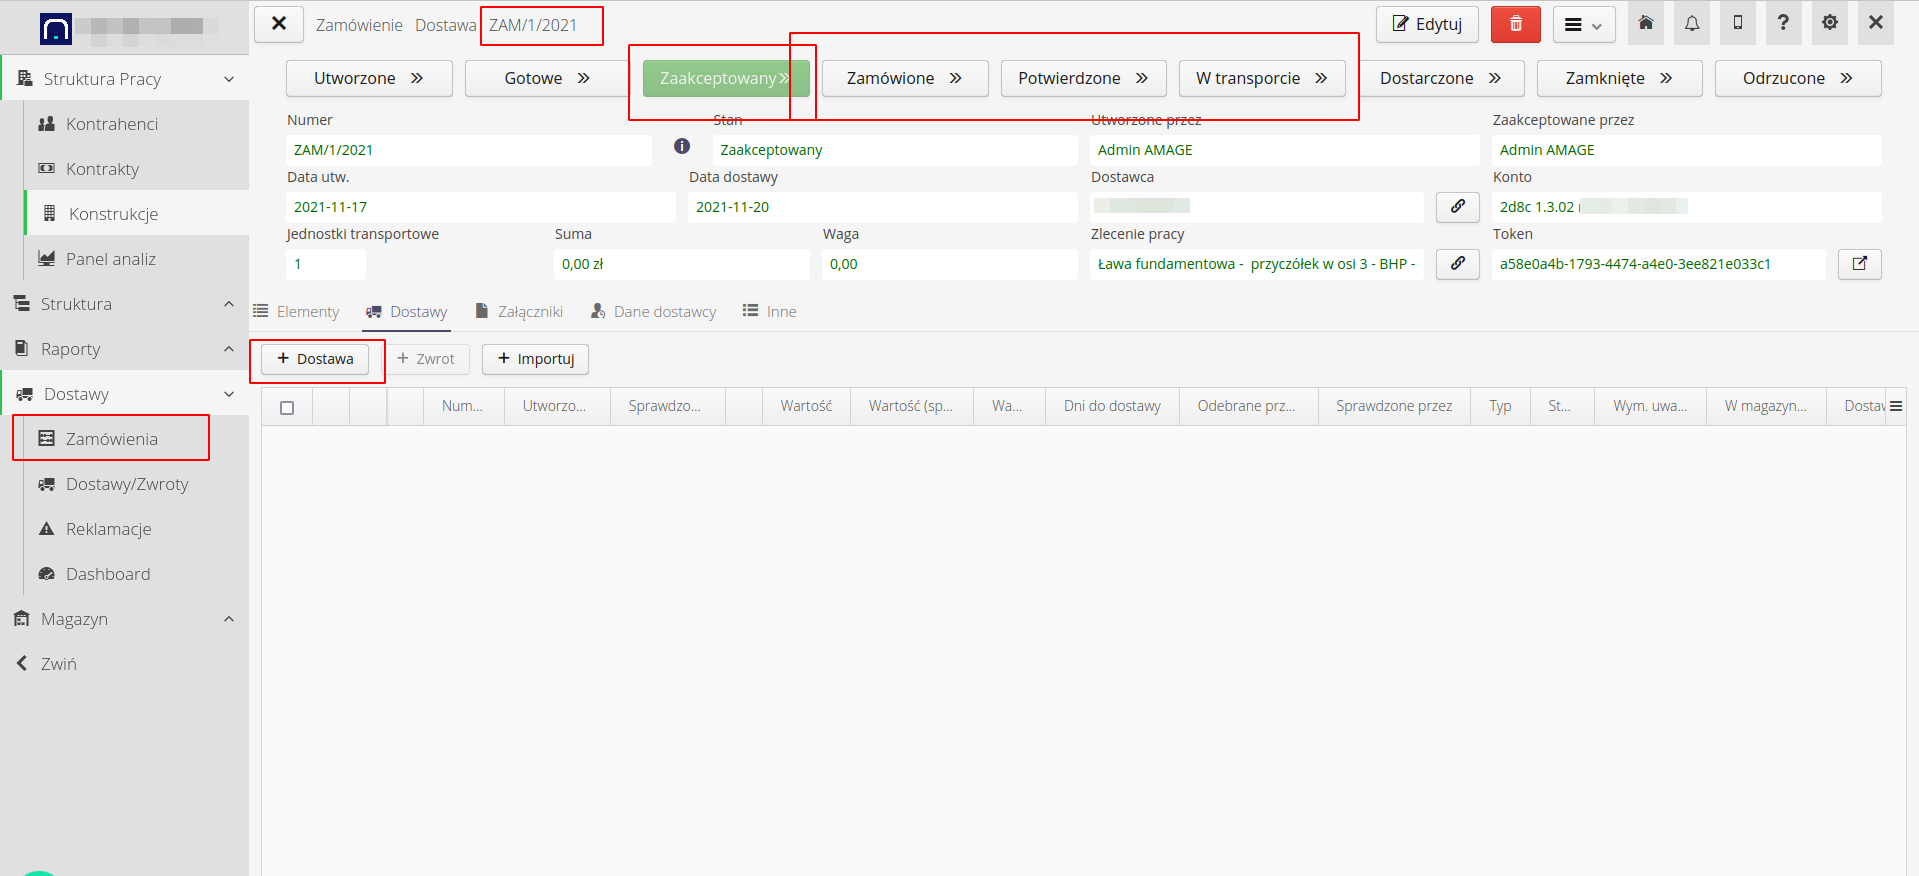The image size is (1919, 876).
Task: Open Token external link icon
Action: tap(1859, 264)
